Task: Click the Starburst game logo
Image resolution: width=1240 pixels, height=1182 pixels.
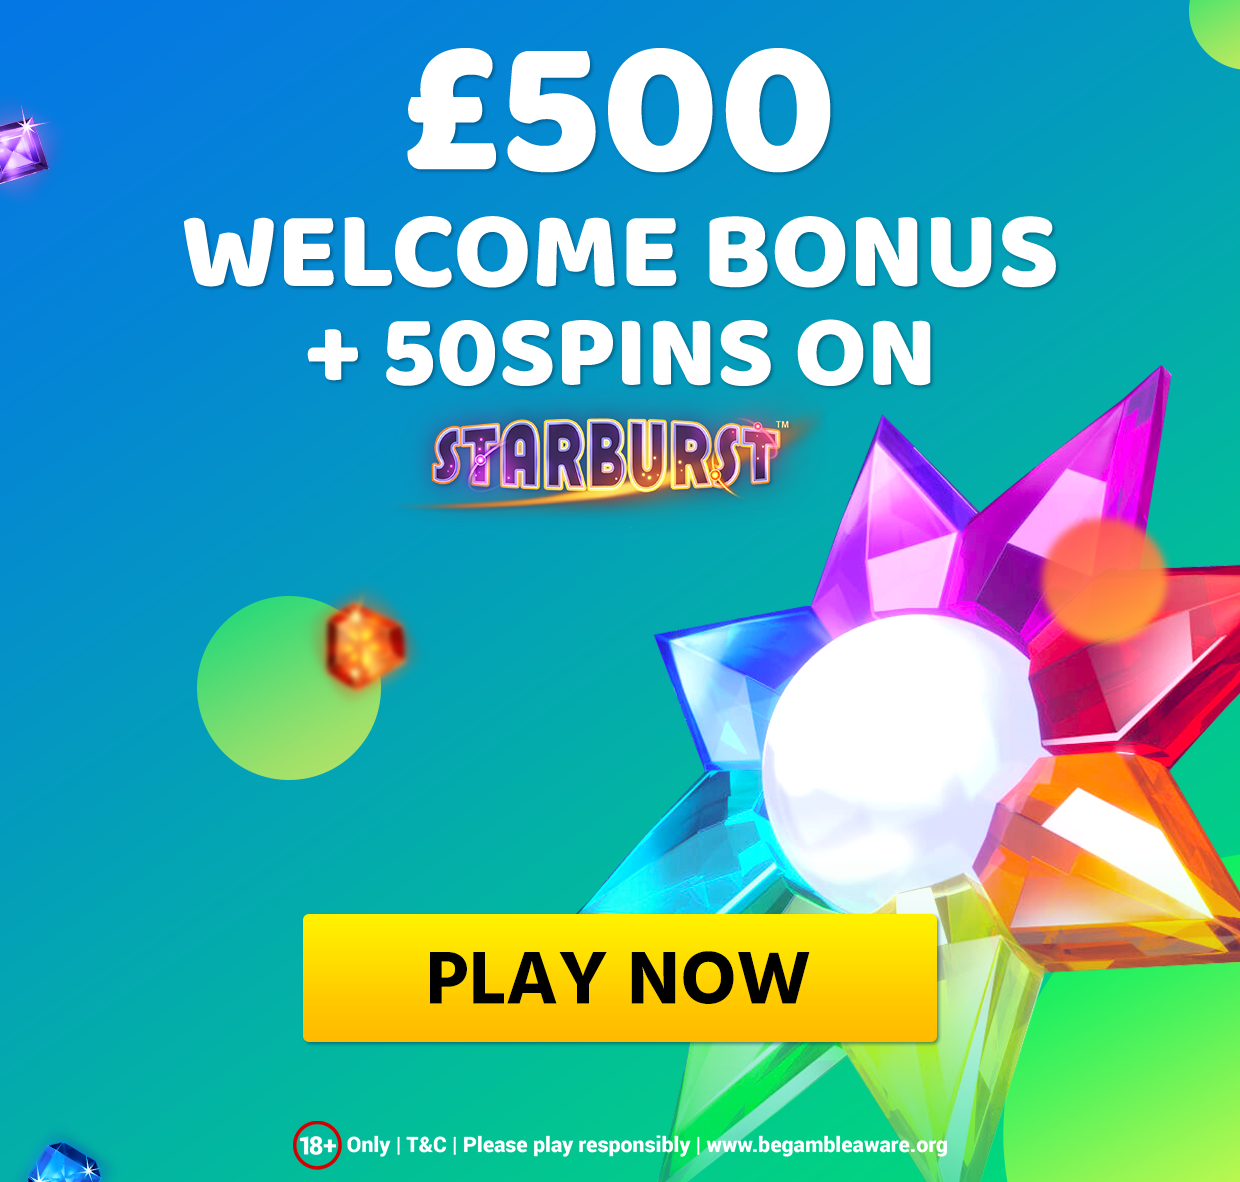Action: click(x=607, y=458)
